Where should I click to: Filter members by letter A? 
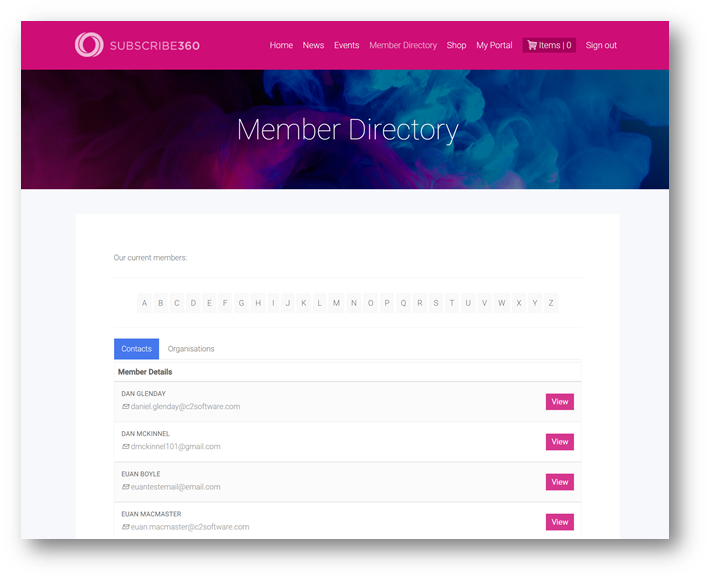144,303
